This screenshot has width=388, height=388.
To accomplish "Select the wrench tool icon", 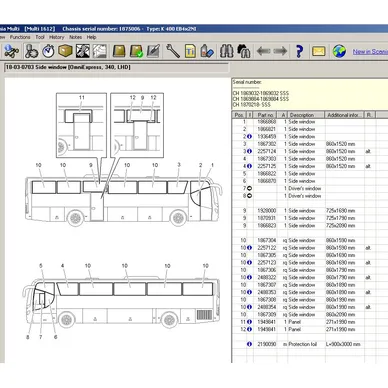I will point(173,51).
